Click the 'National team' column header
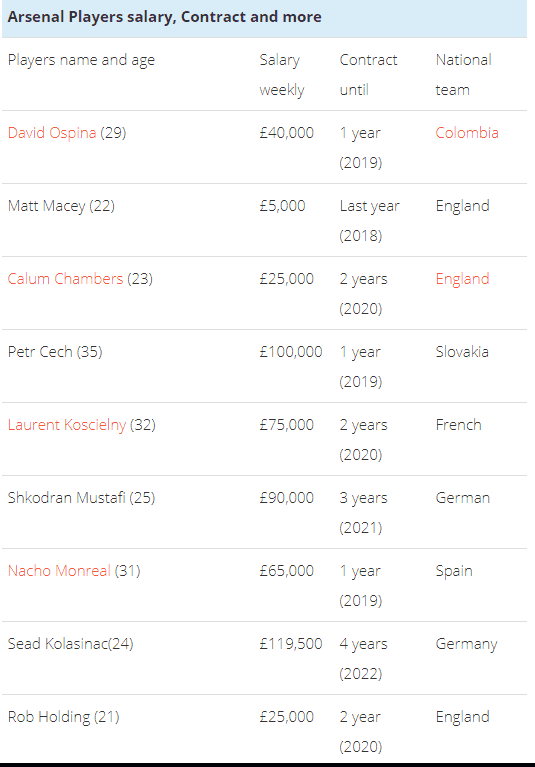Image resolution: width=535 pixels, height=767 pixels. point(464,75)
